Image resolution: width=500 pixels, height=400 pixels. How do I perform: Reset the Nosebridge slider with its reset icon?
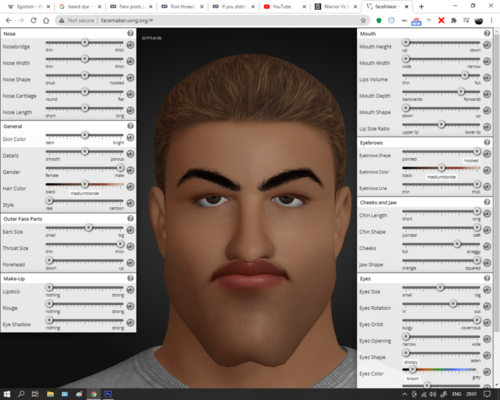pos(130,45)
